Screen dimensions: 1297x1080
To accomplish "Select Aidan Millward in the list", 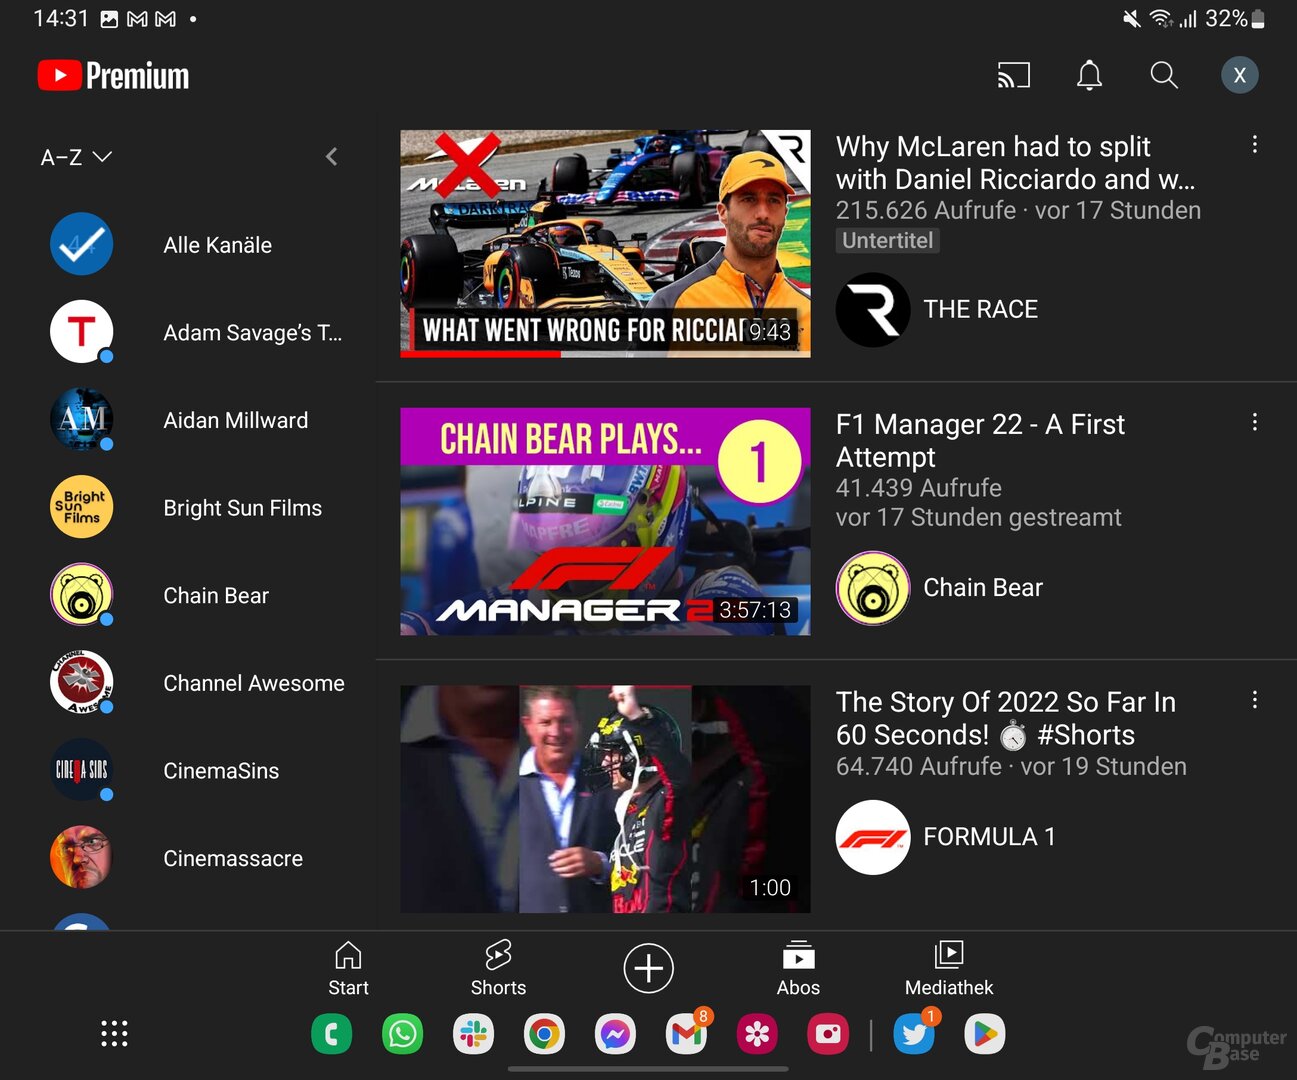I will click(236, 420).
